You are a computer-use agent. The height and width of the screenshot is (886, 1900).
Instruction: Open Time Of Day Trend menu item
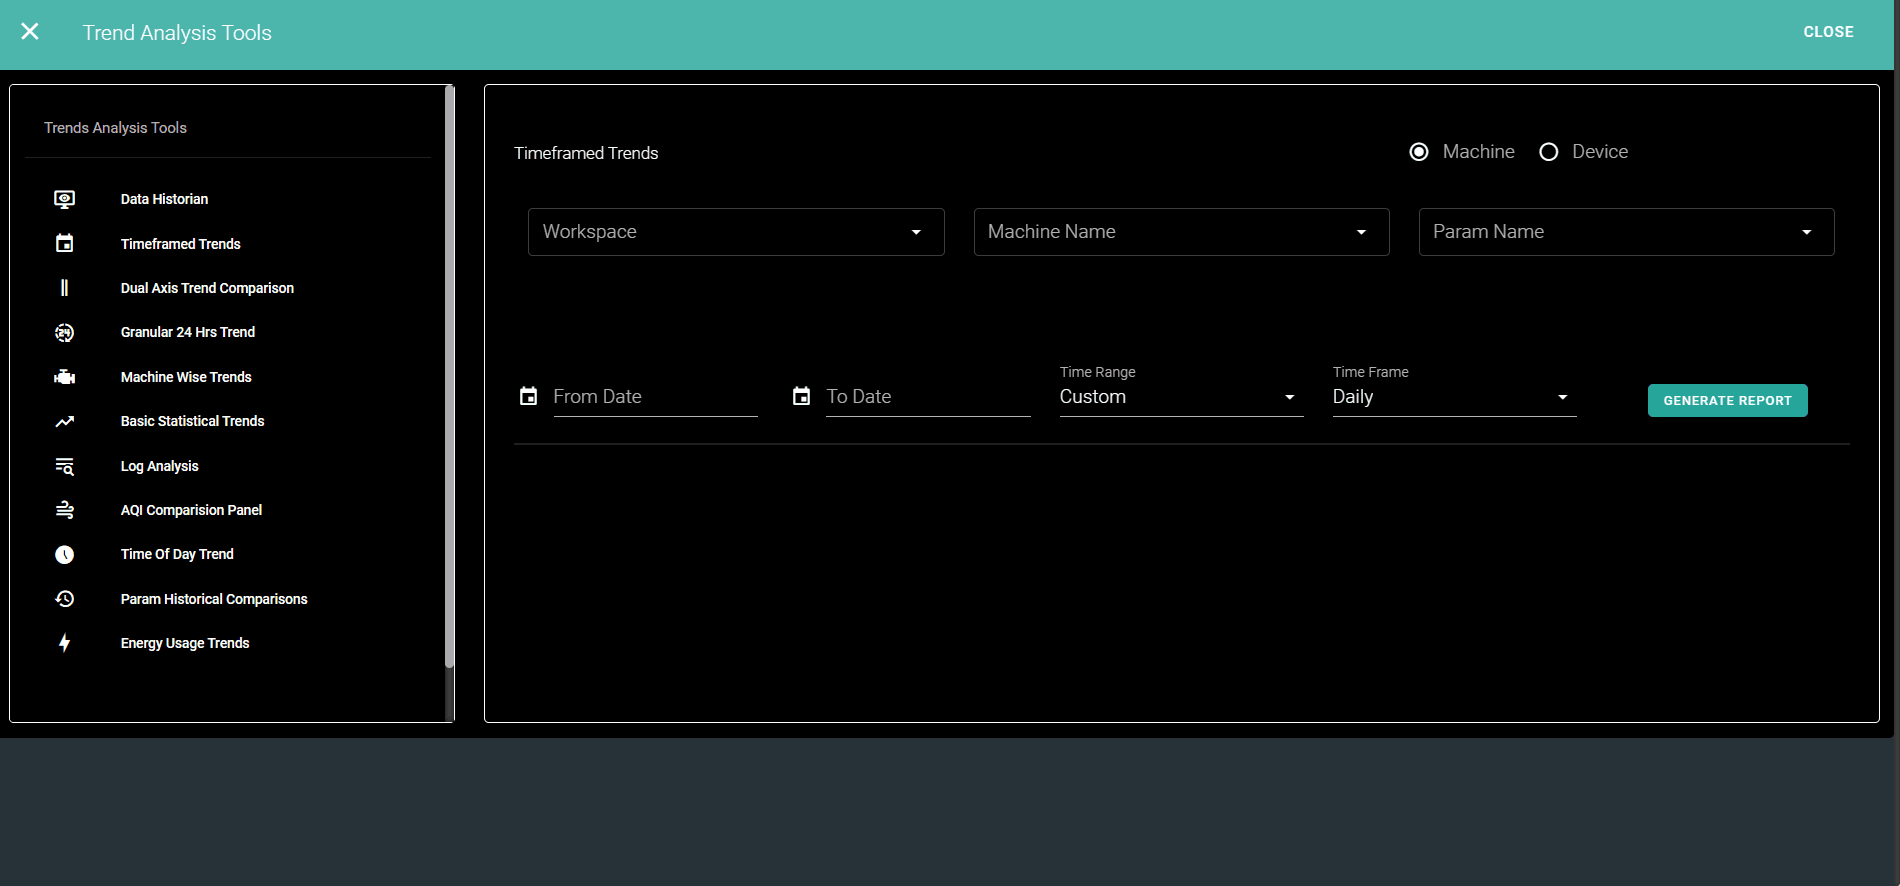177,554
